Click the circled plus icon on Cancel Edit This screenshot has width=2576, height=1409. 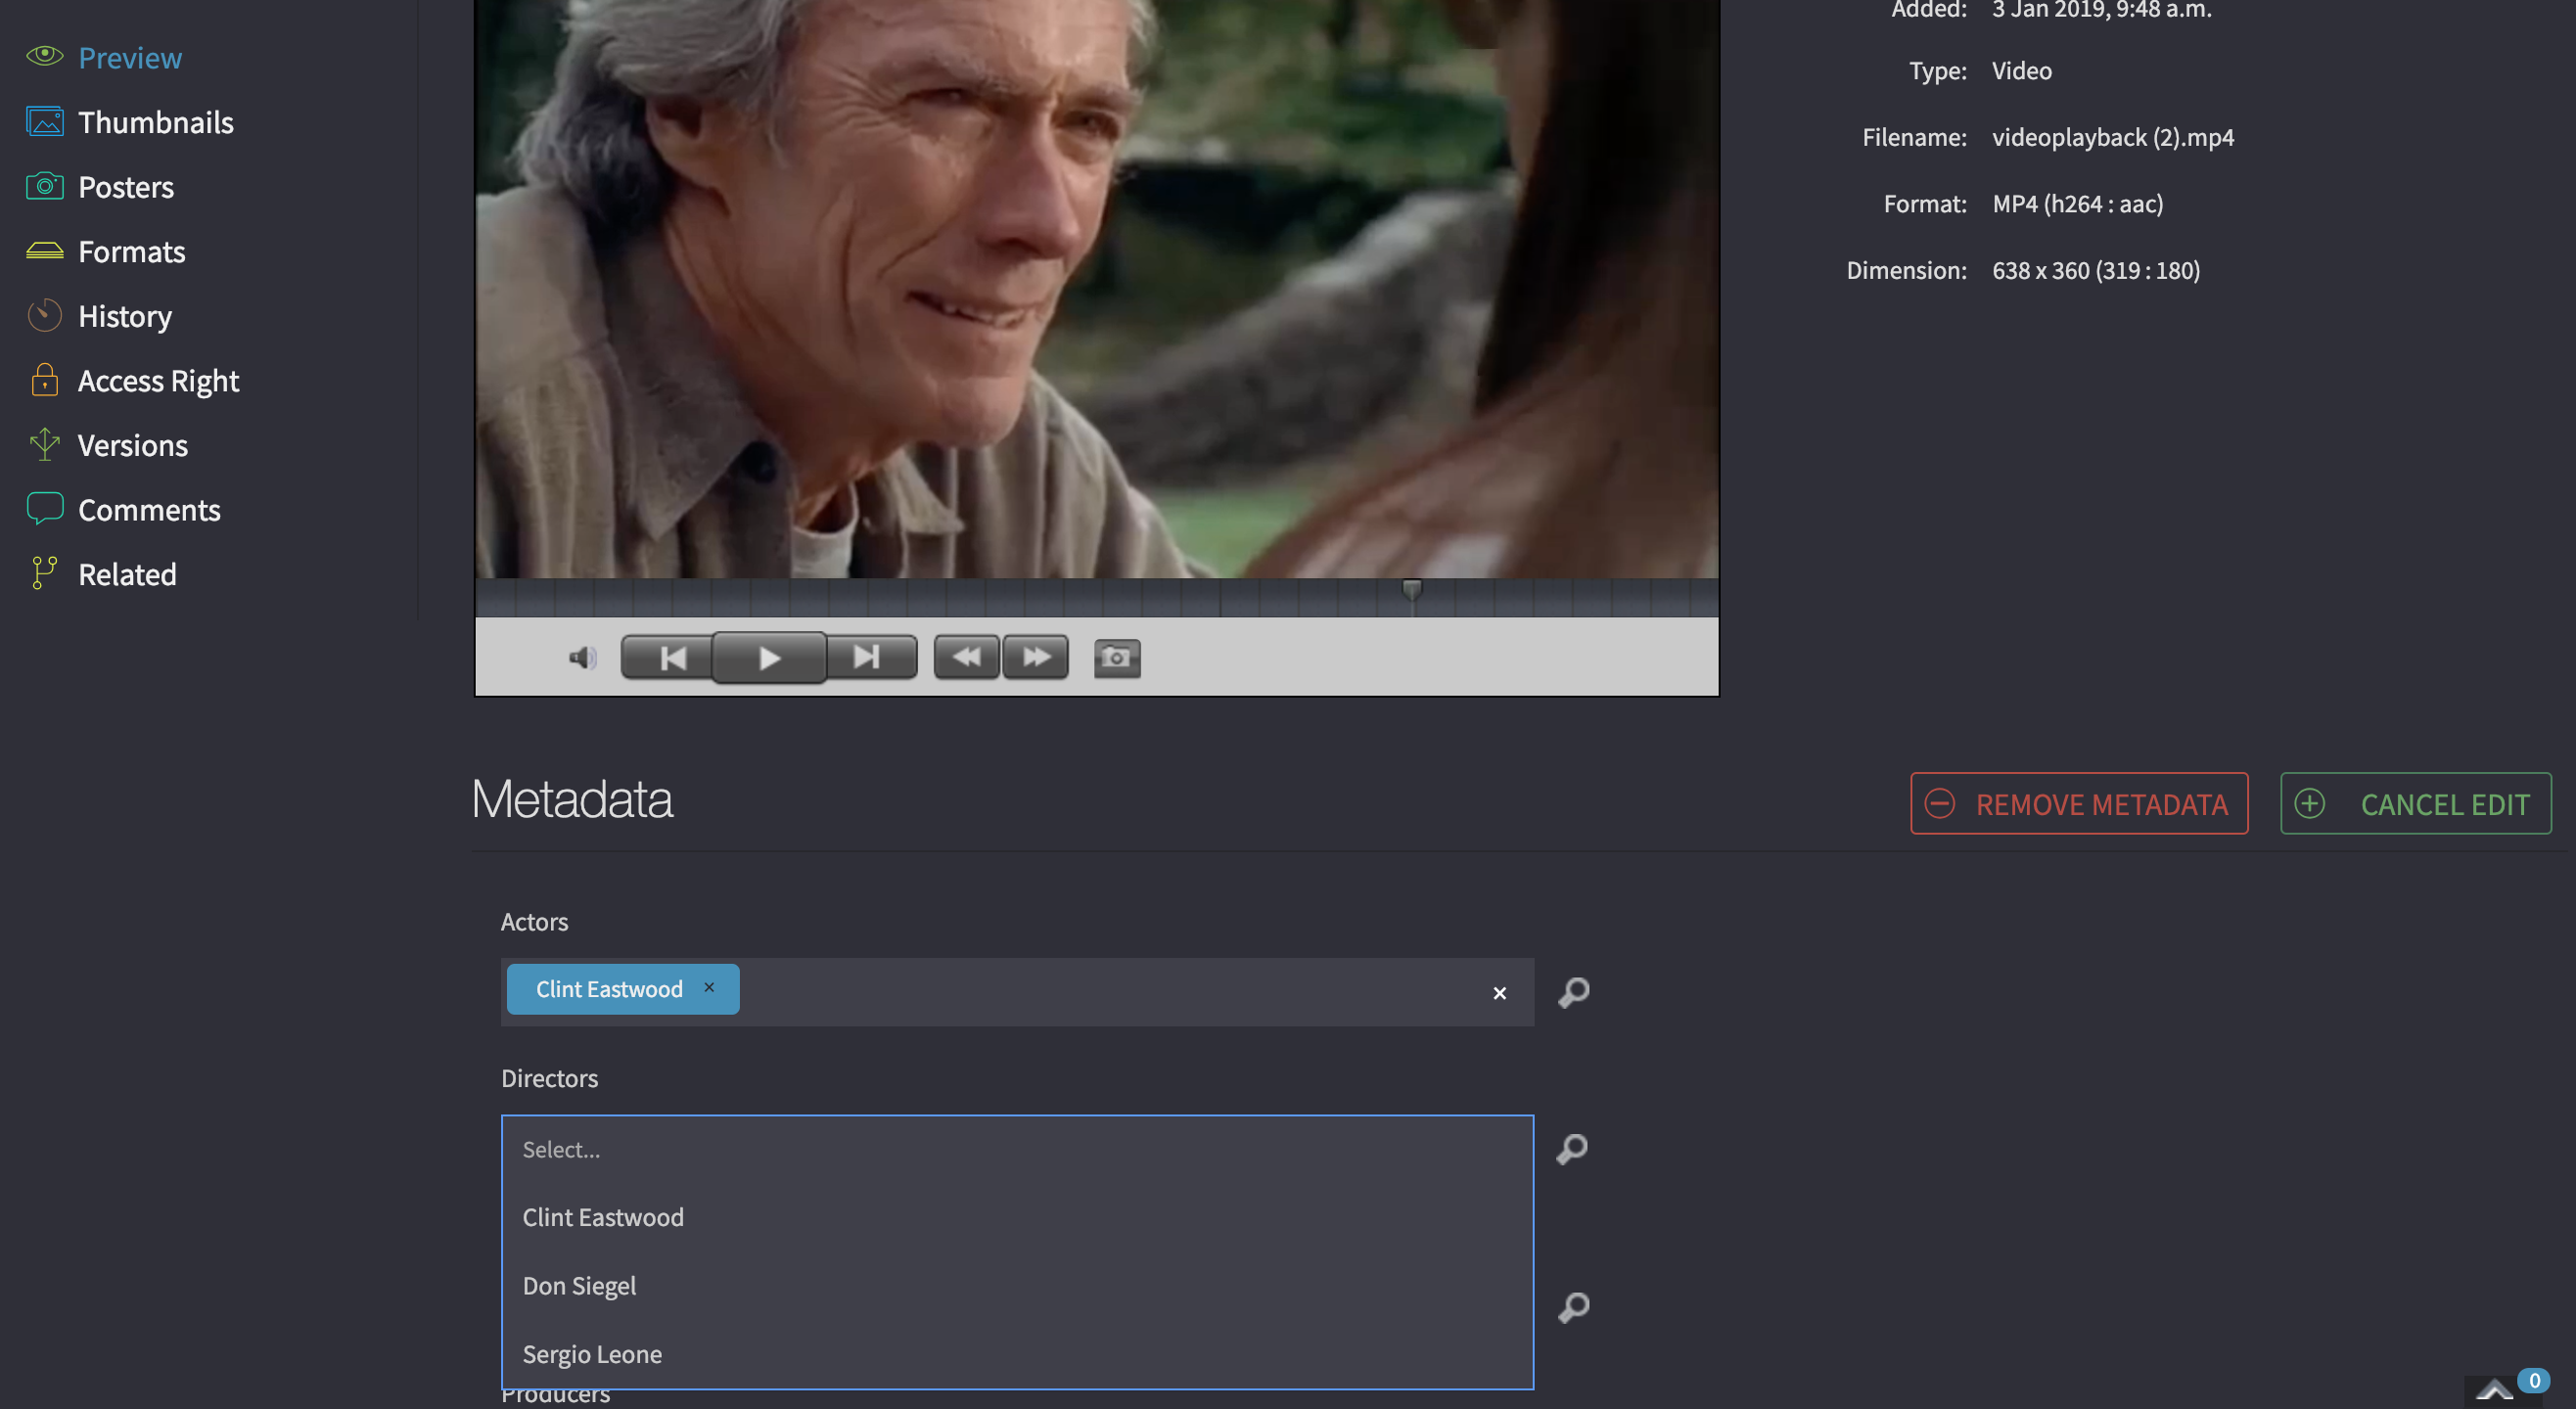click(x=2309, y=803)
